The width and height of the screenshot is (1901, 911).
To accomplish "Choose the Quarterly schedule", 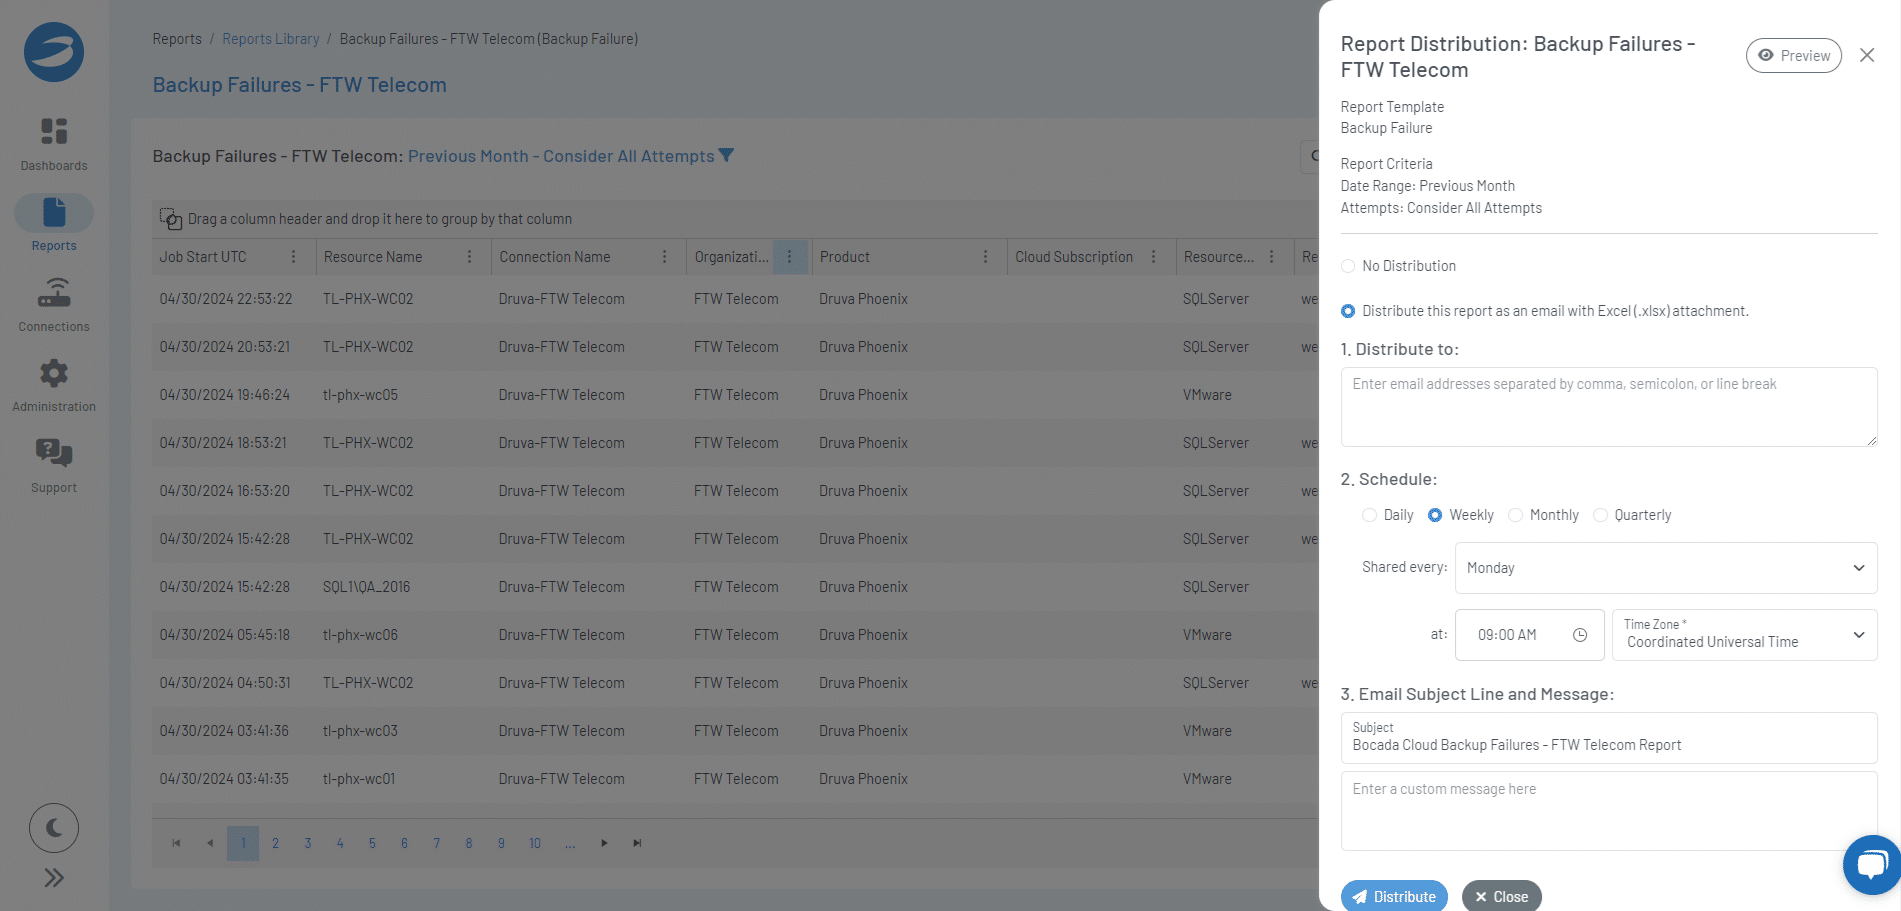I will 1600,515.
